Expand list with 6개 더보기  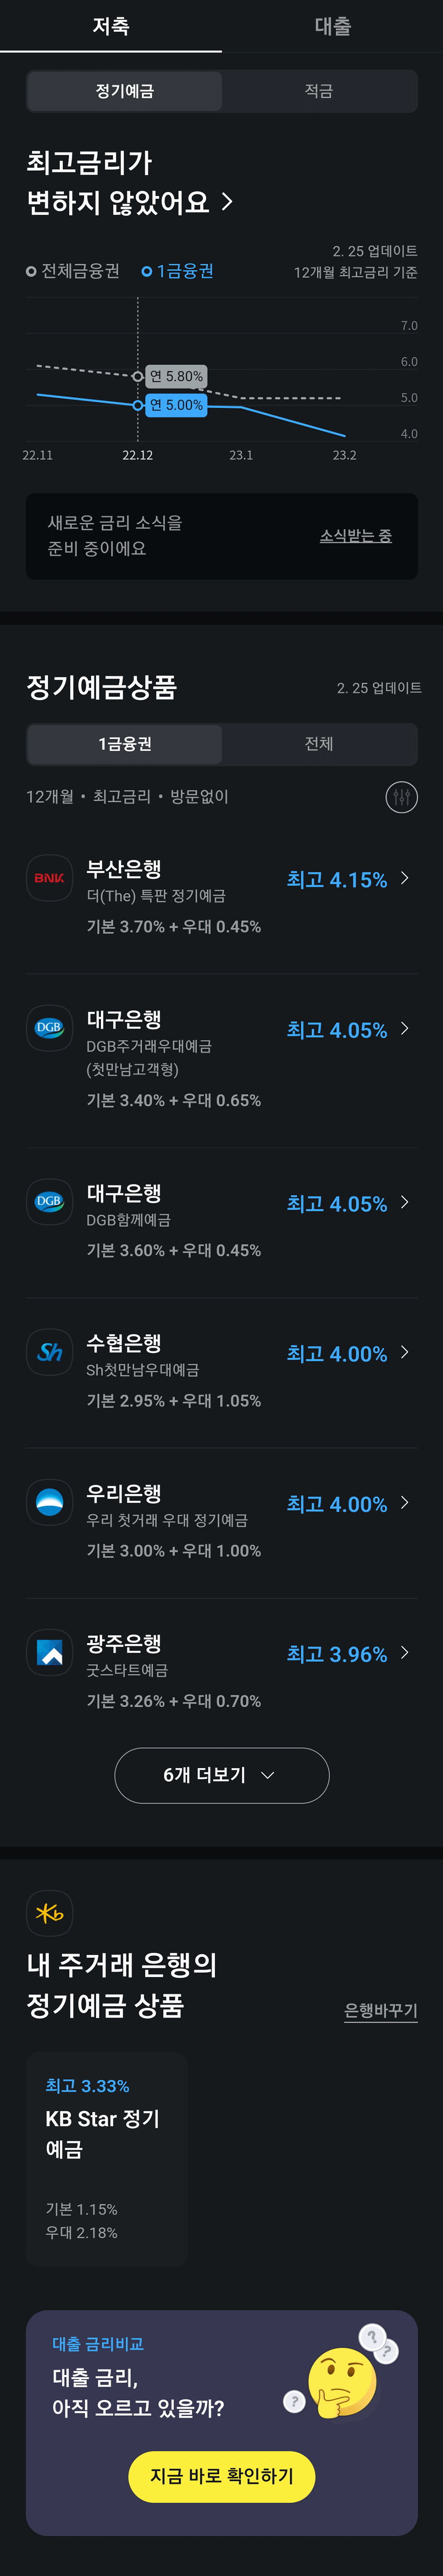221,1775
